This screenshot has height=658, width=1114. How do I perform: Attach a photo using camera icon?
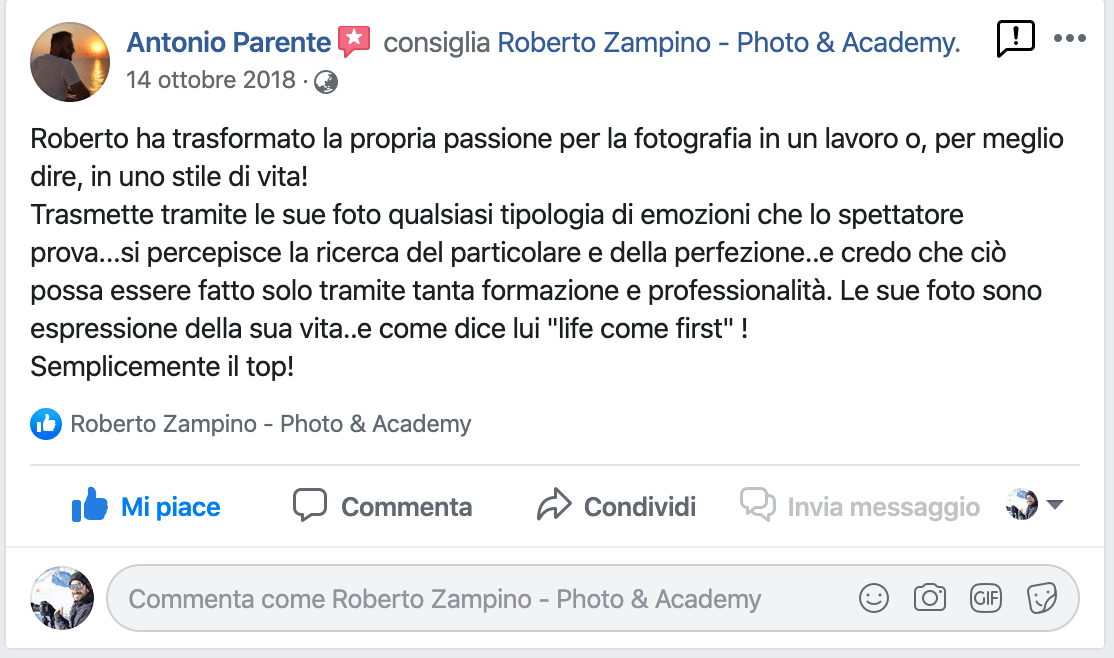930,599
